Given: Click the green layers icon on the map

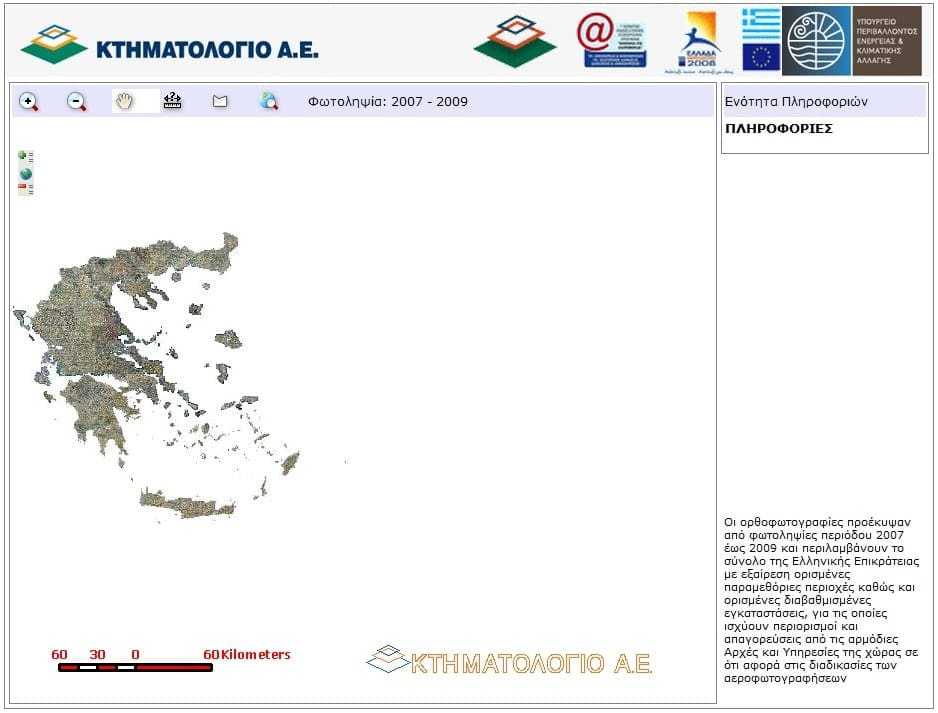Looking at the screenshot, I should pyautogui.click(x=22, y=156).
